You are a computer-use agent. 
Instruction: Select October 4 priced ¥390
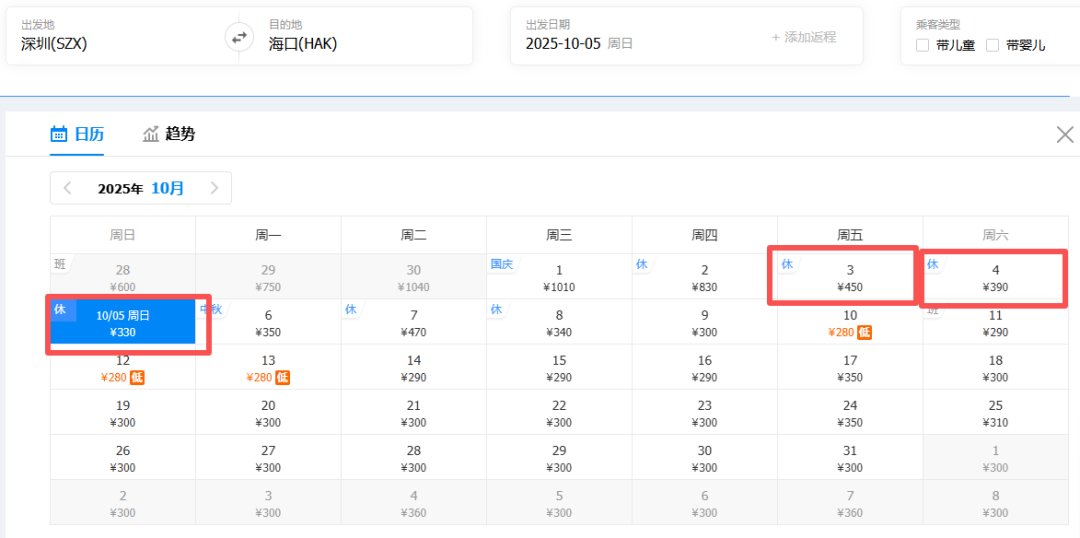click(994, 278)
